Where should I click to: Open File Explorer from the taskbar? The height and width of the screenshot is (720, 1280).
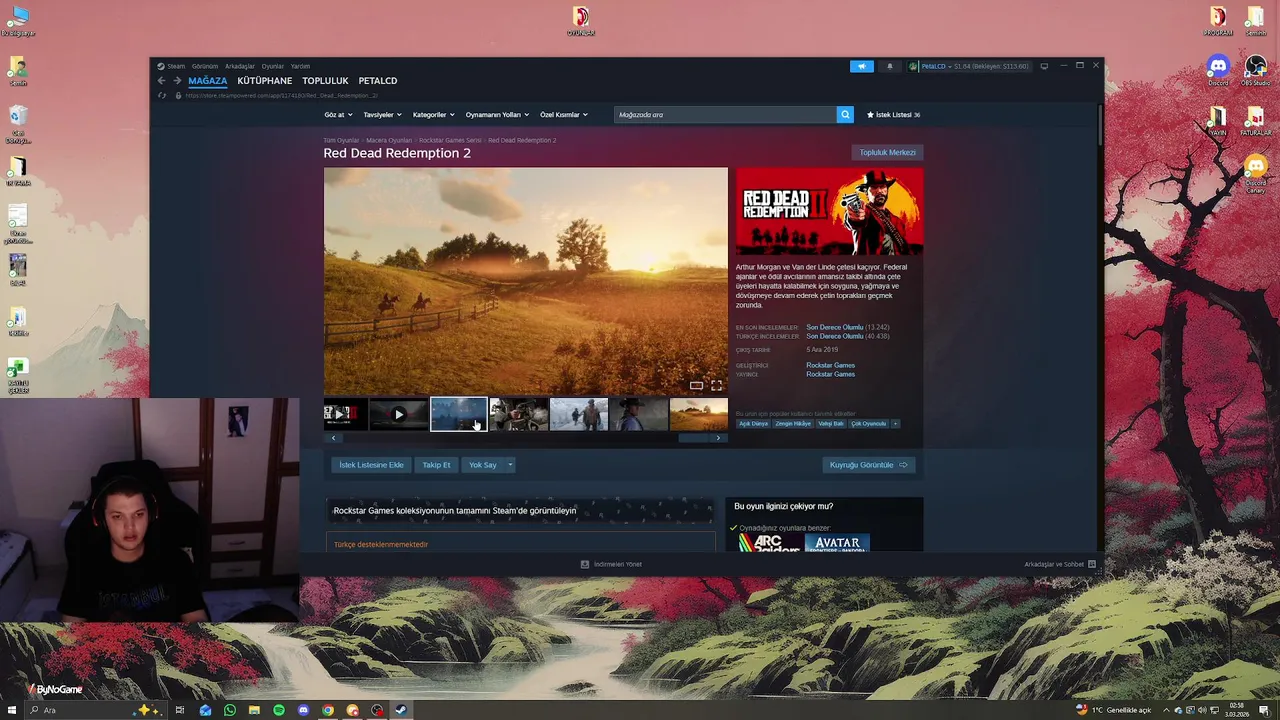coord(254,710)
